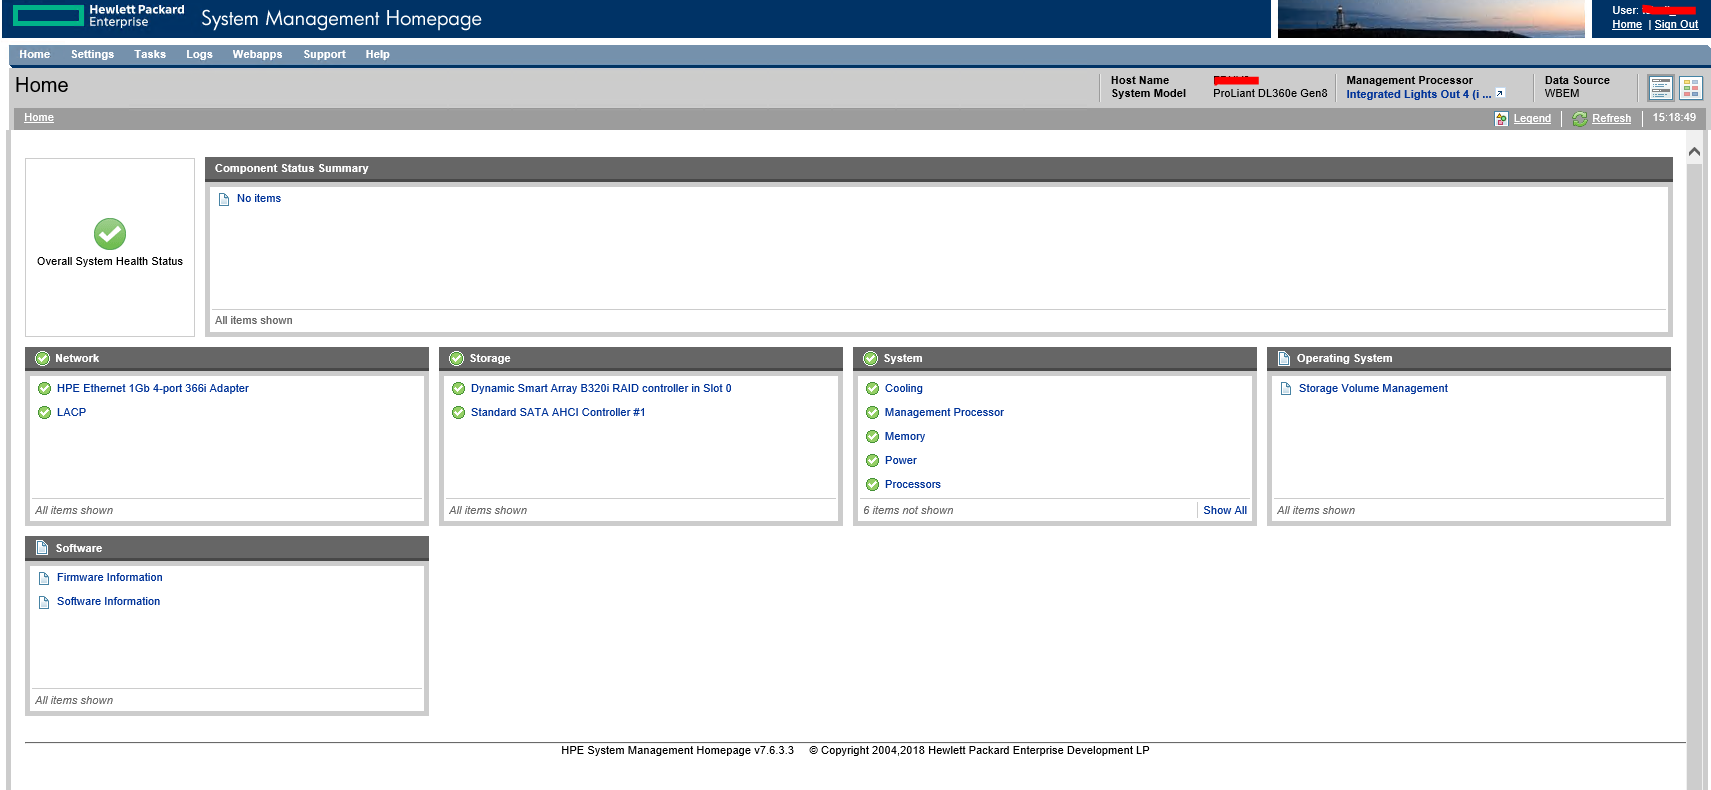Click status icon beside Standard SATA AHCI
Screen dimensions: 1711x790
(458, 413)
